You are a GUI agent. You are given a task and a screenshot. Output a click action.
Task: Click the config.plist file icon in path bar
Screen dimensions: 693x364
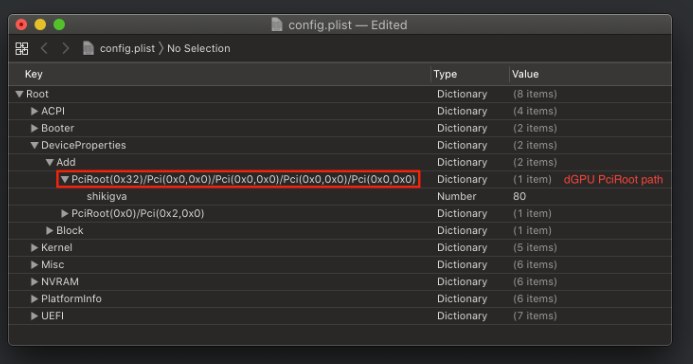coord(88,48)
